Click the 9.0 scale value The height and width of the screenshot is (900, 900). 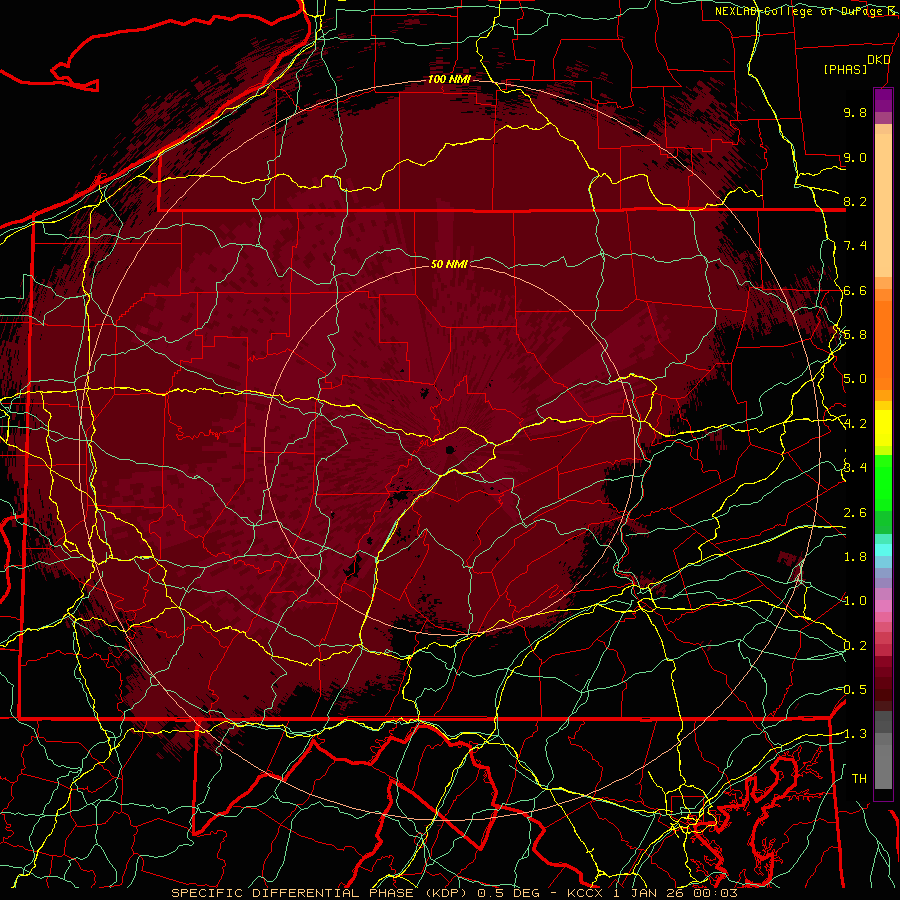click(x=855, y=157)
